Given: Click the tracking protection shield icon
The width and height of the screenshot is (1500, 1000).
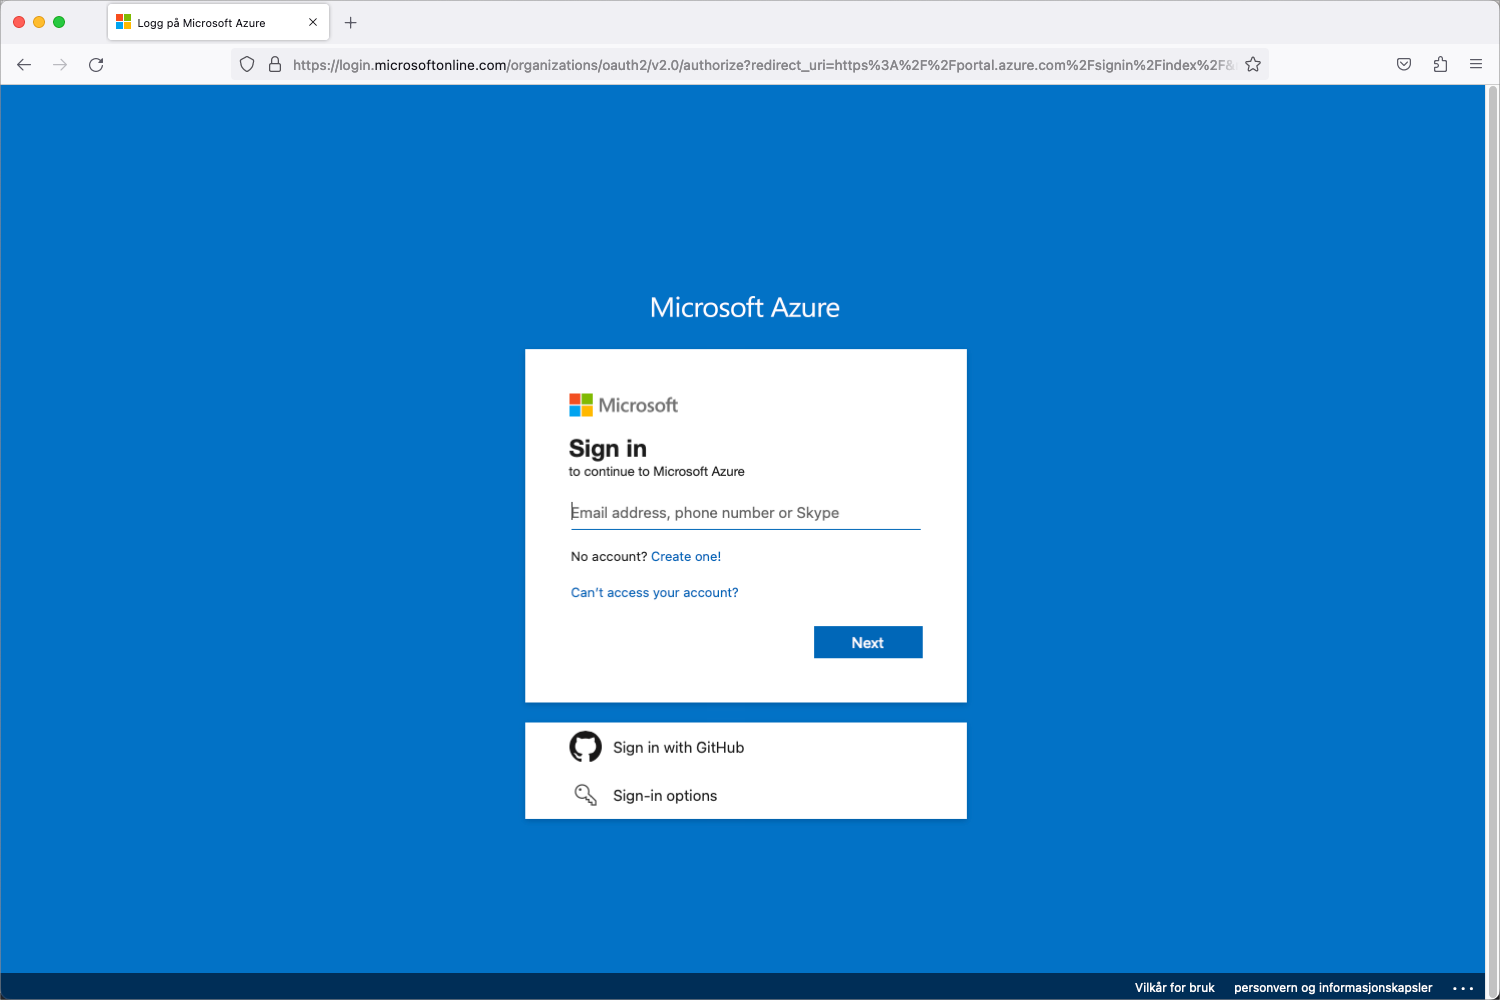Looking at the screenshot, I should click(x=246, y=63).
